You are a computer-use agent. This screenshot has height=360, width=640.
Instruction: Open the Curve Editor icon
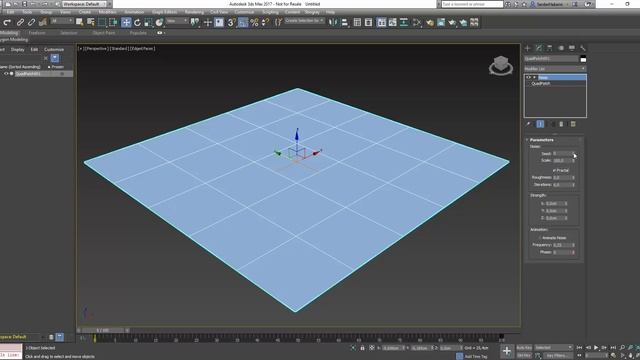click(392, 22)
